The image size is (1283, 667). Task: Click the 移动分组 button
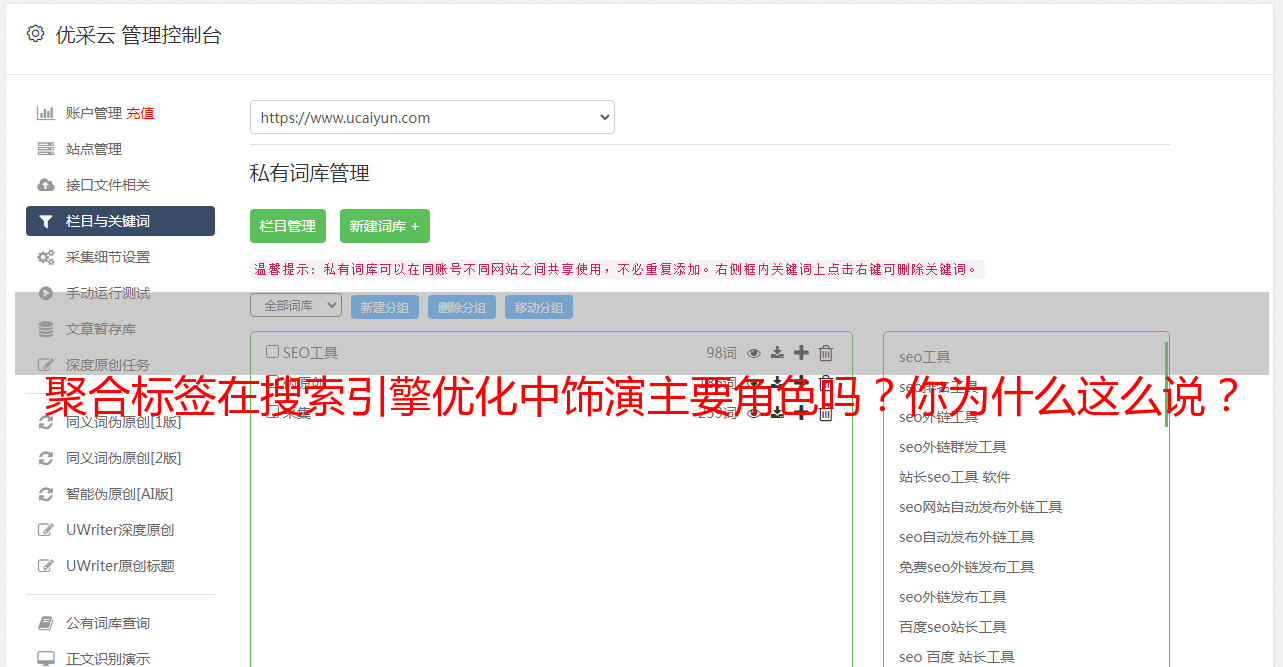coord(539,307)
